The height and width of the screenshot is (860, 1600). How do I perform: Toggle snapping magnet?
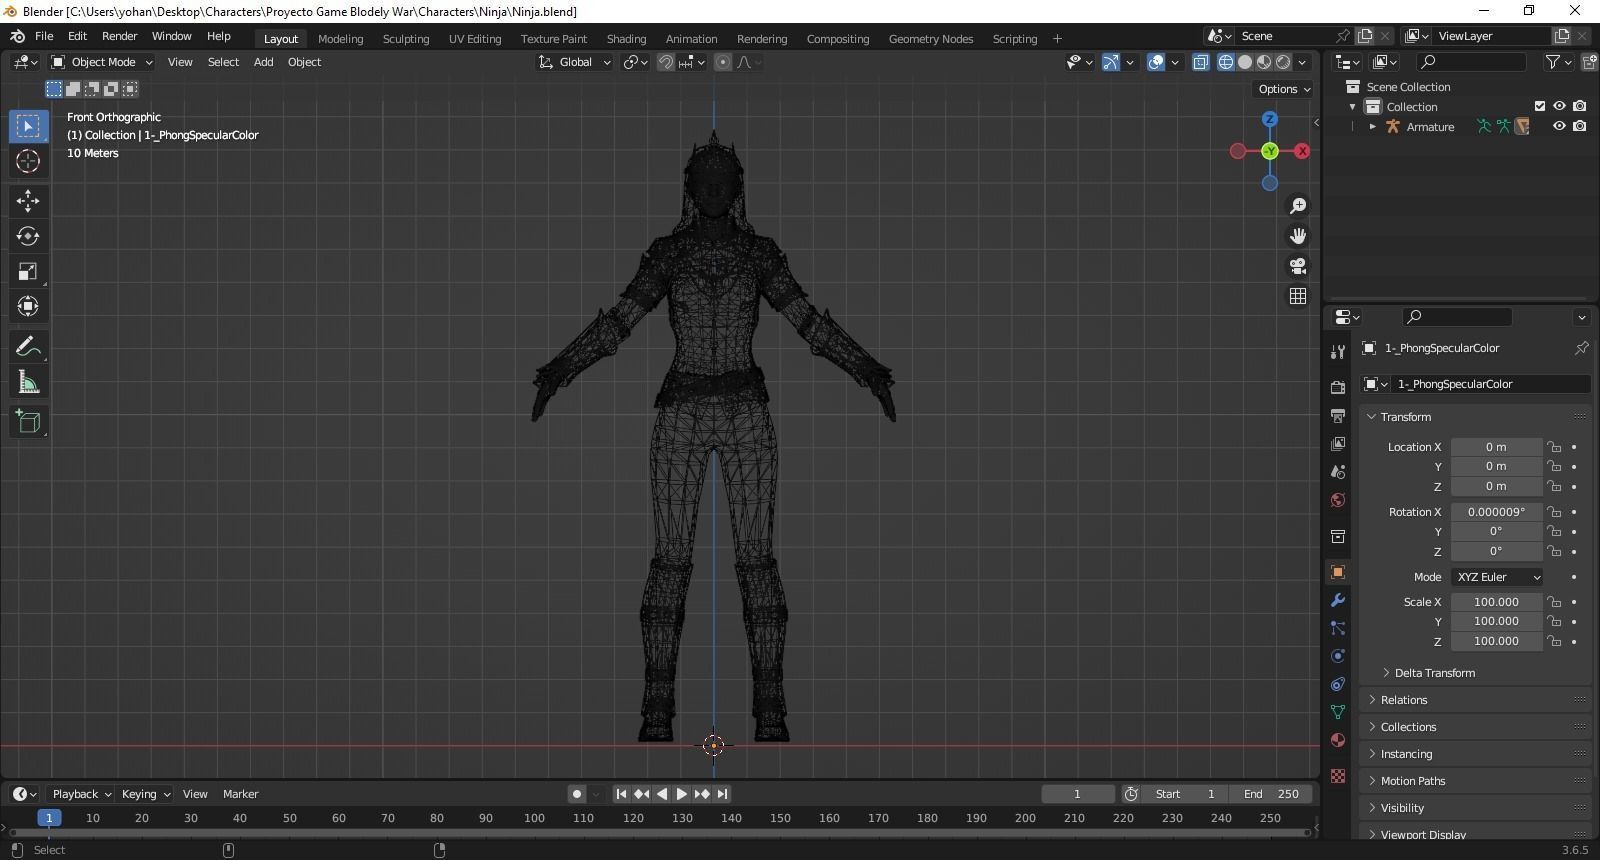[x=665, y=62]
